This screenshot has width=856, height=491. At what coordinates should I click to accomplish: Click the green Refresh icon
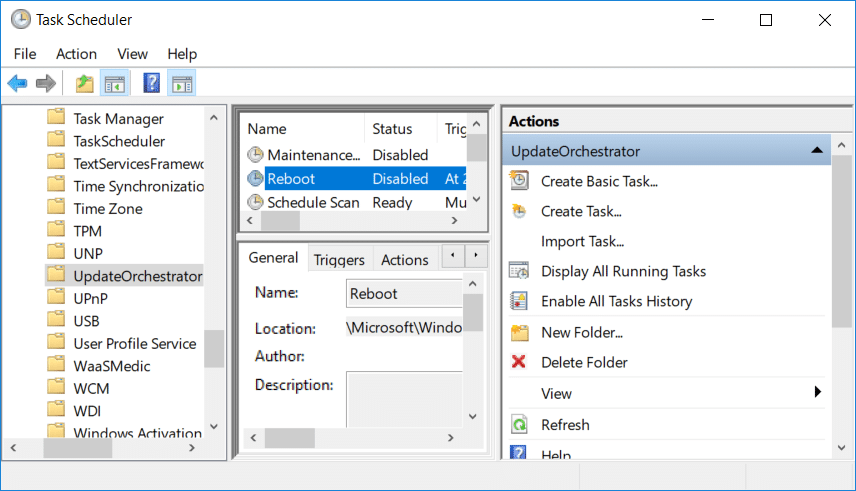pos(518,425)
